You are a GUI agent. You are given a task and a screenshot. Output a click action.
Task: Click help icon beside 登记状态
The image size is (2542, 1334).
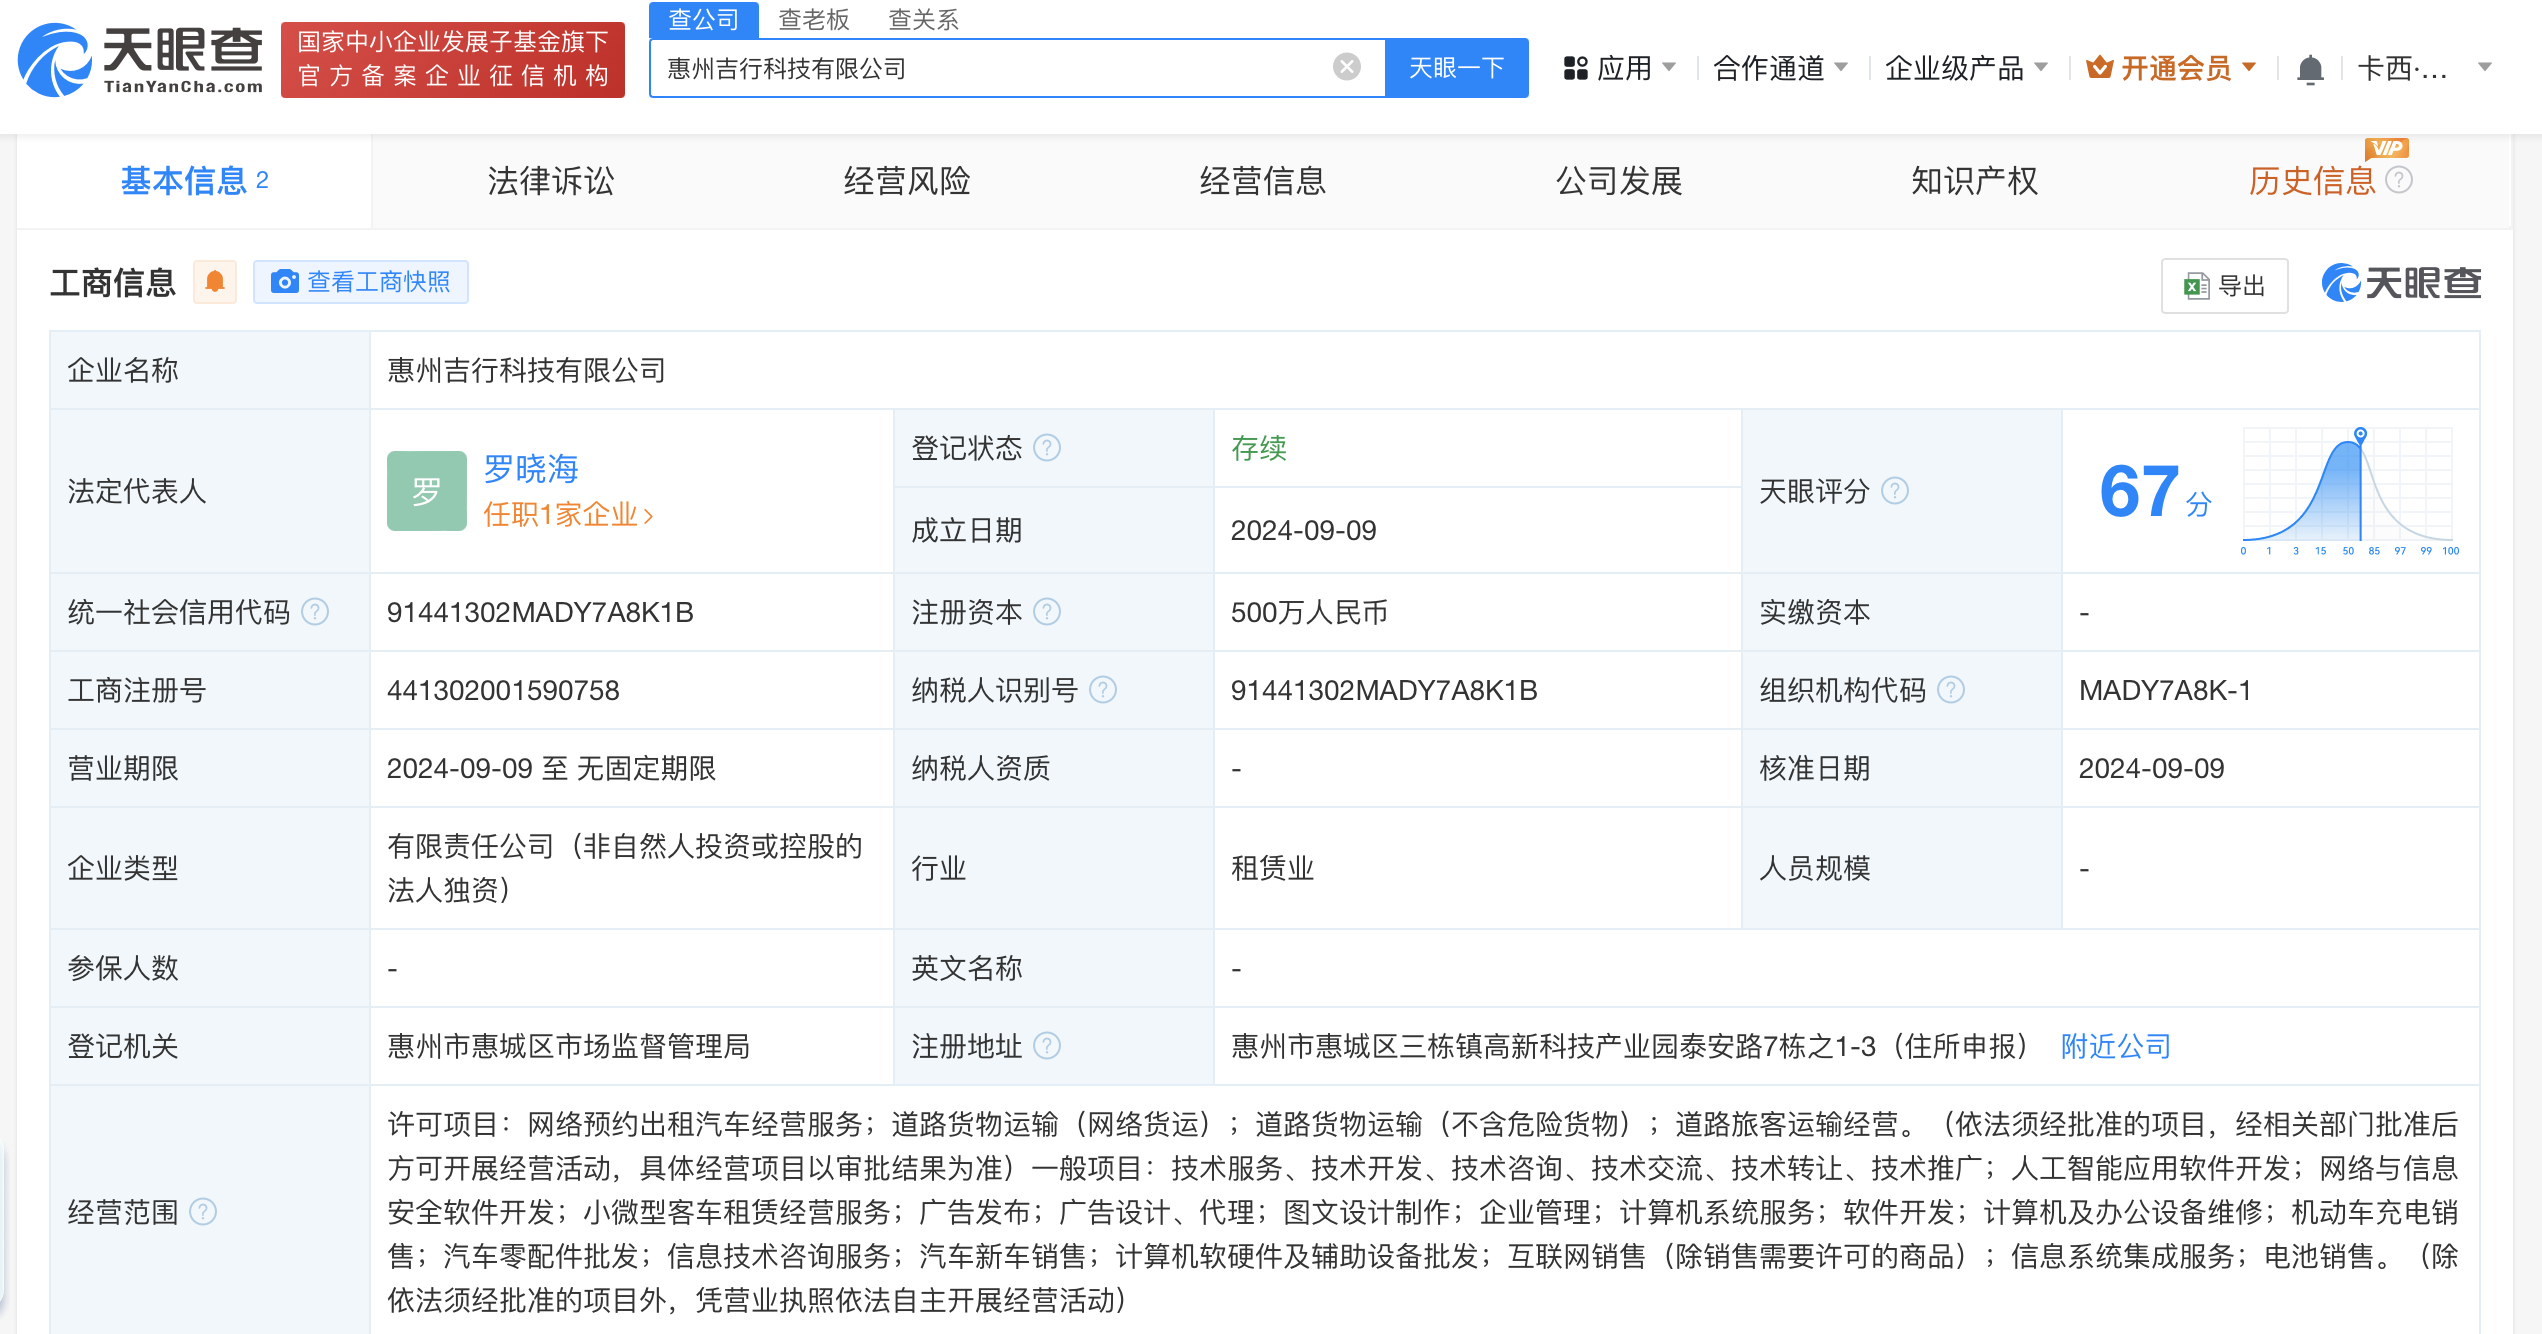pos(1047,447)
